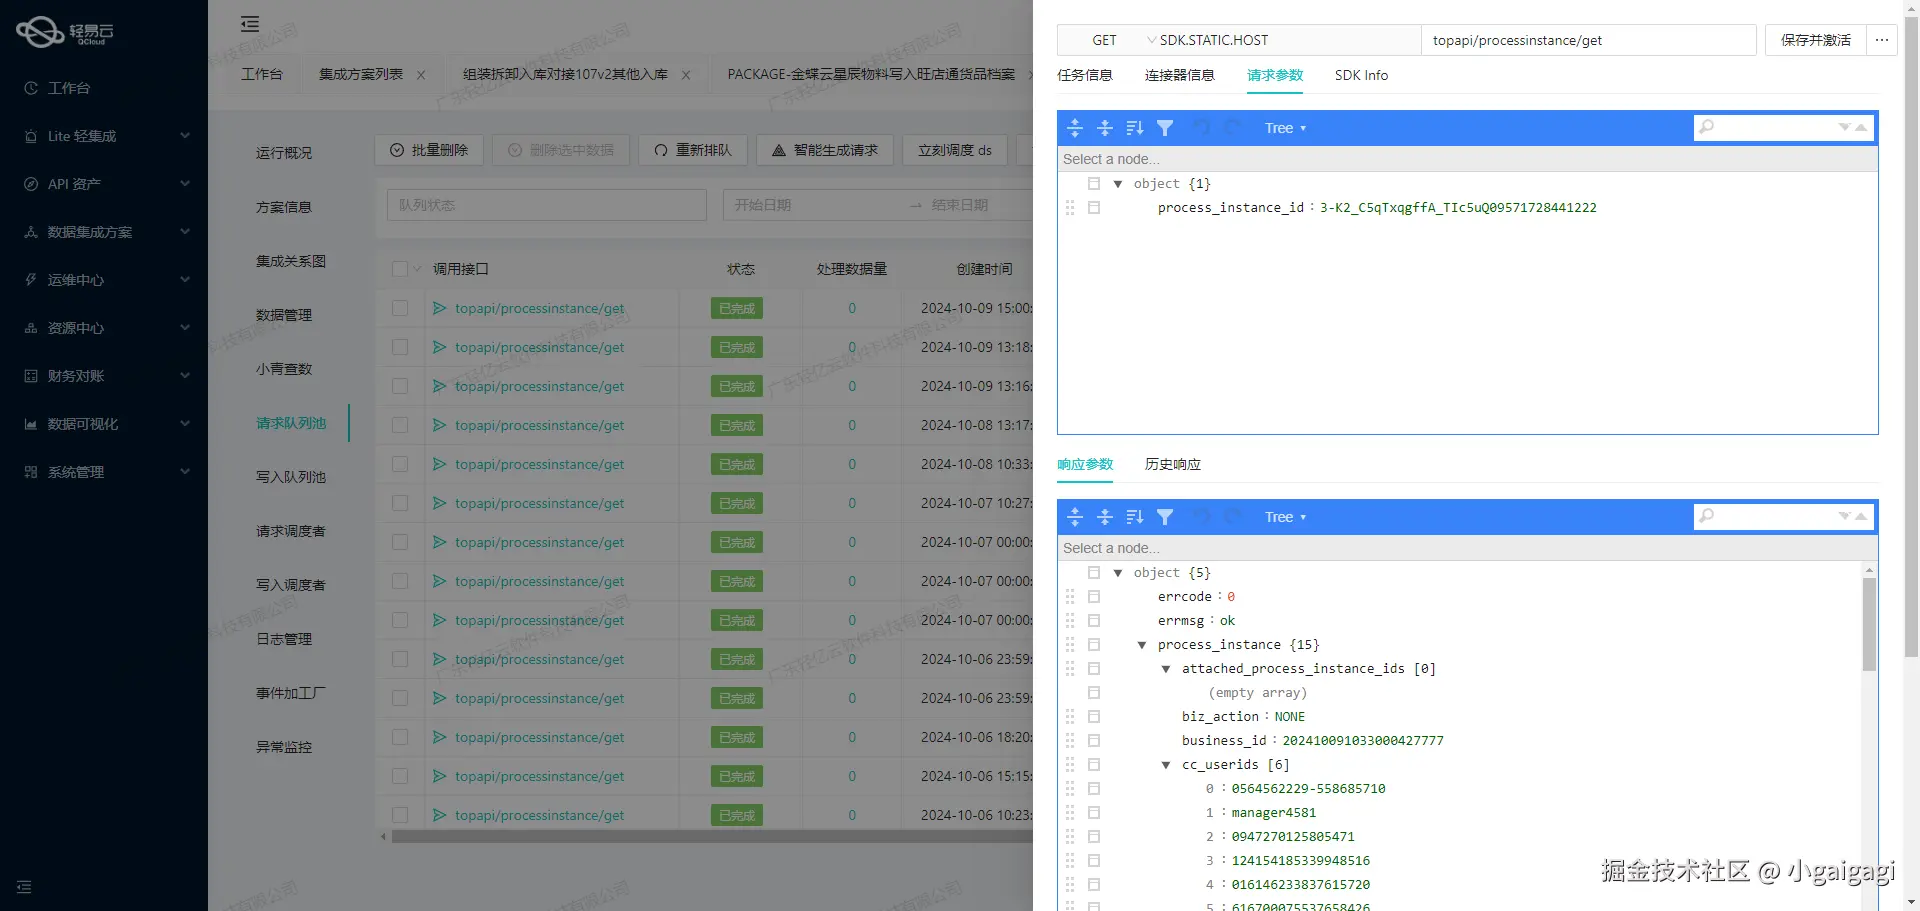Collapse the process_instance {15} node
The height and width of the screenshot is (911, 1920).
[x=1142, y=644]
